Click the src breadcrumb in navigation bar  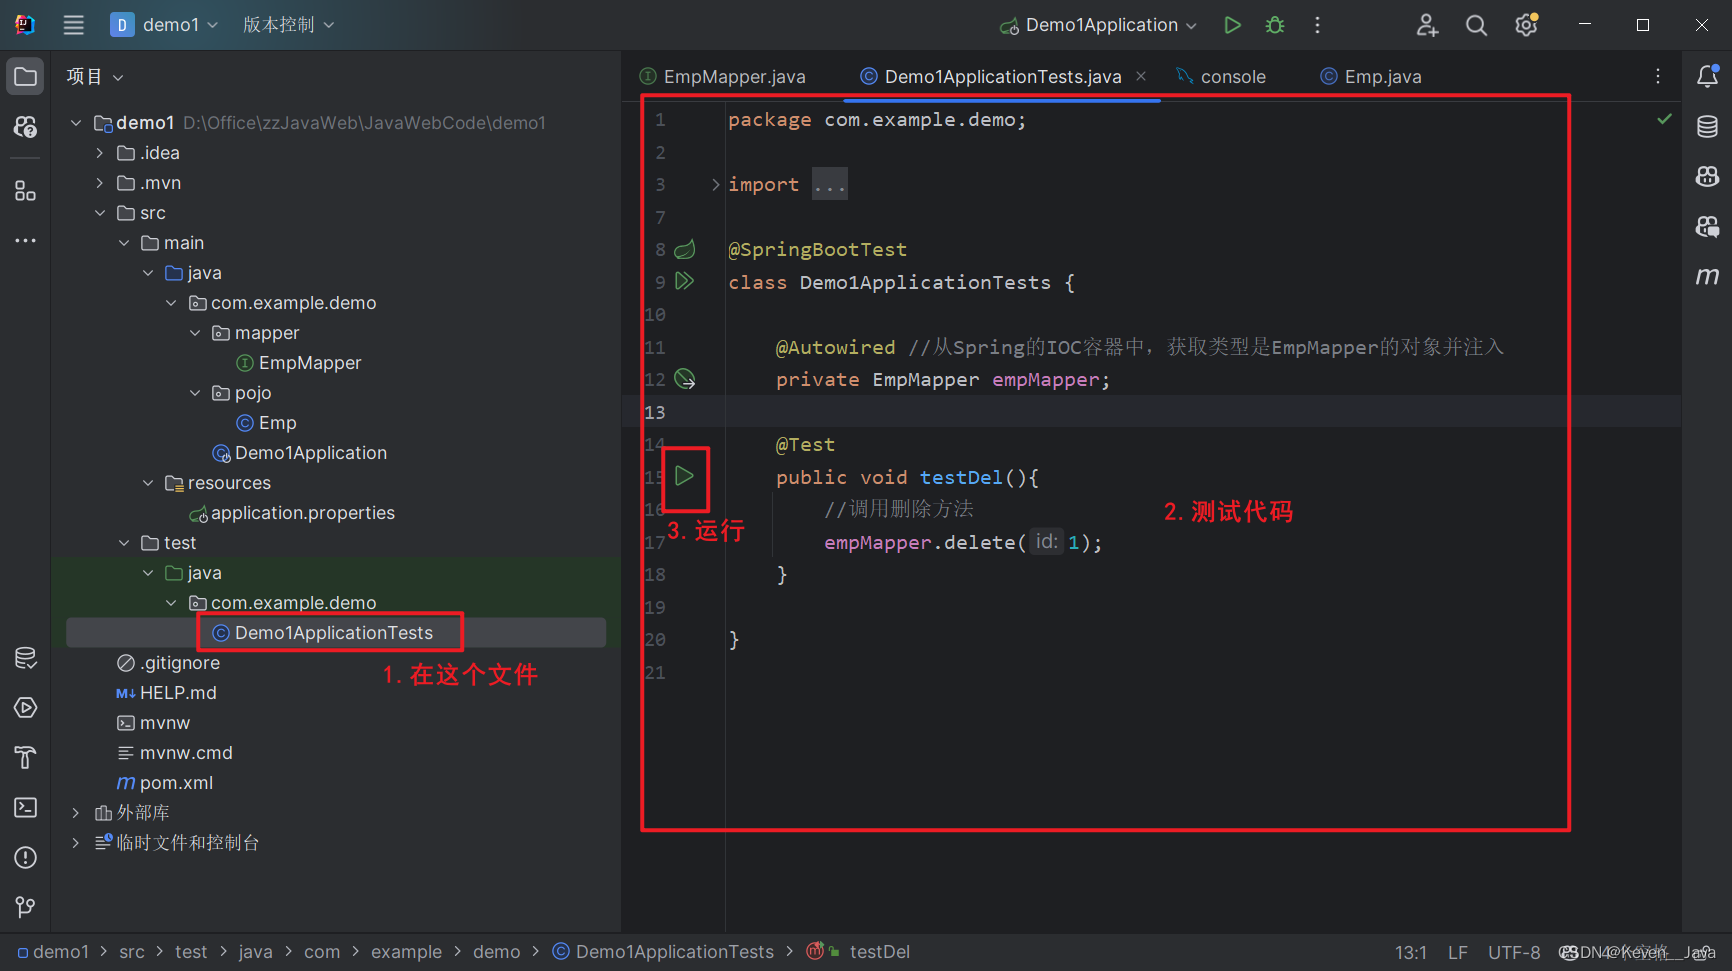point(132,952)
